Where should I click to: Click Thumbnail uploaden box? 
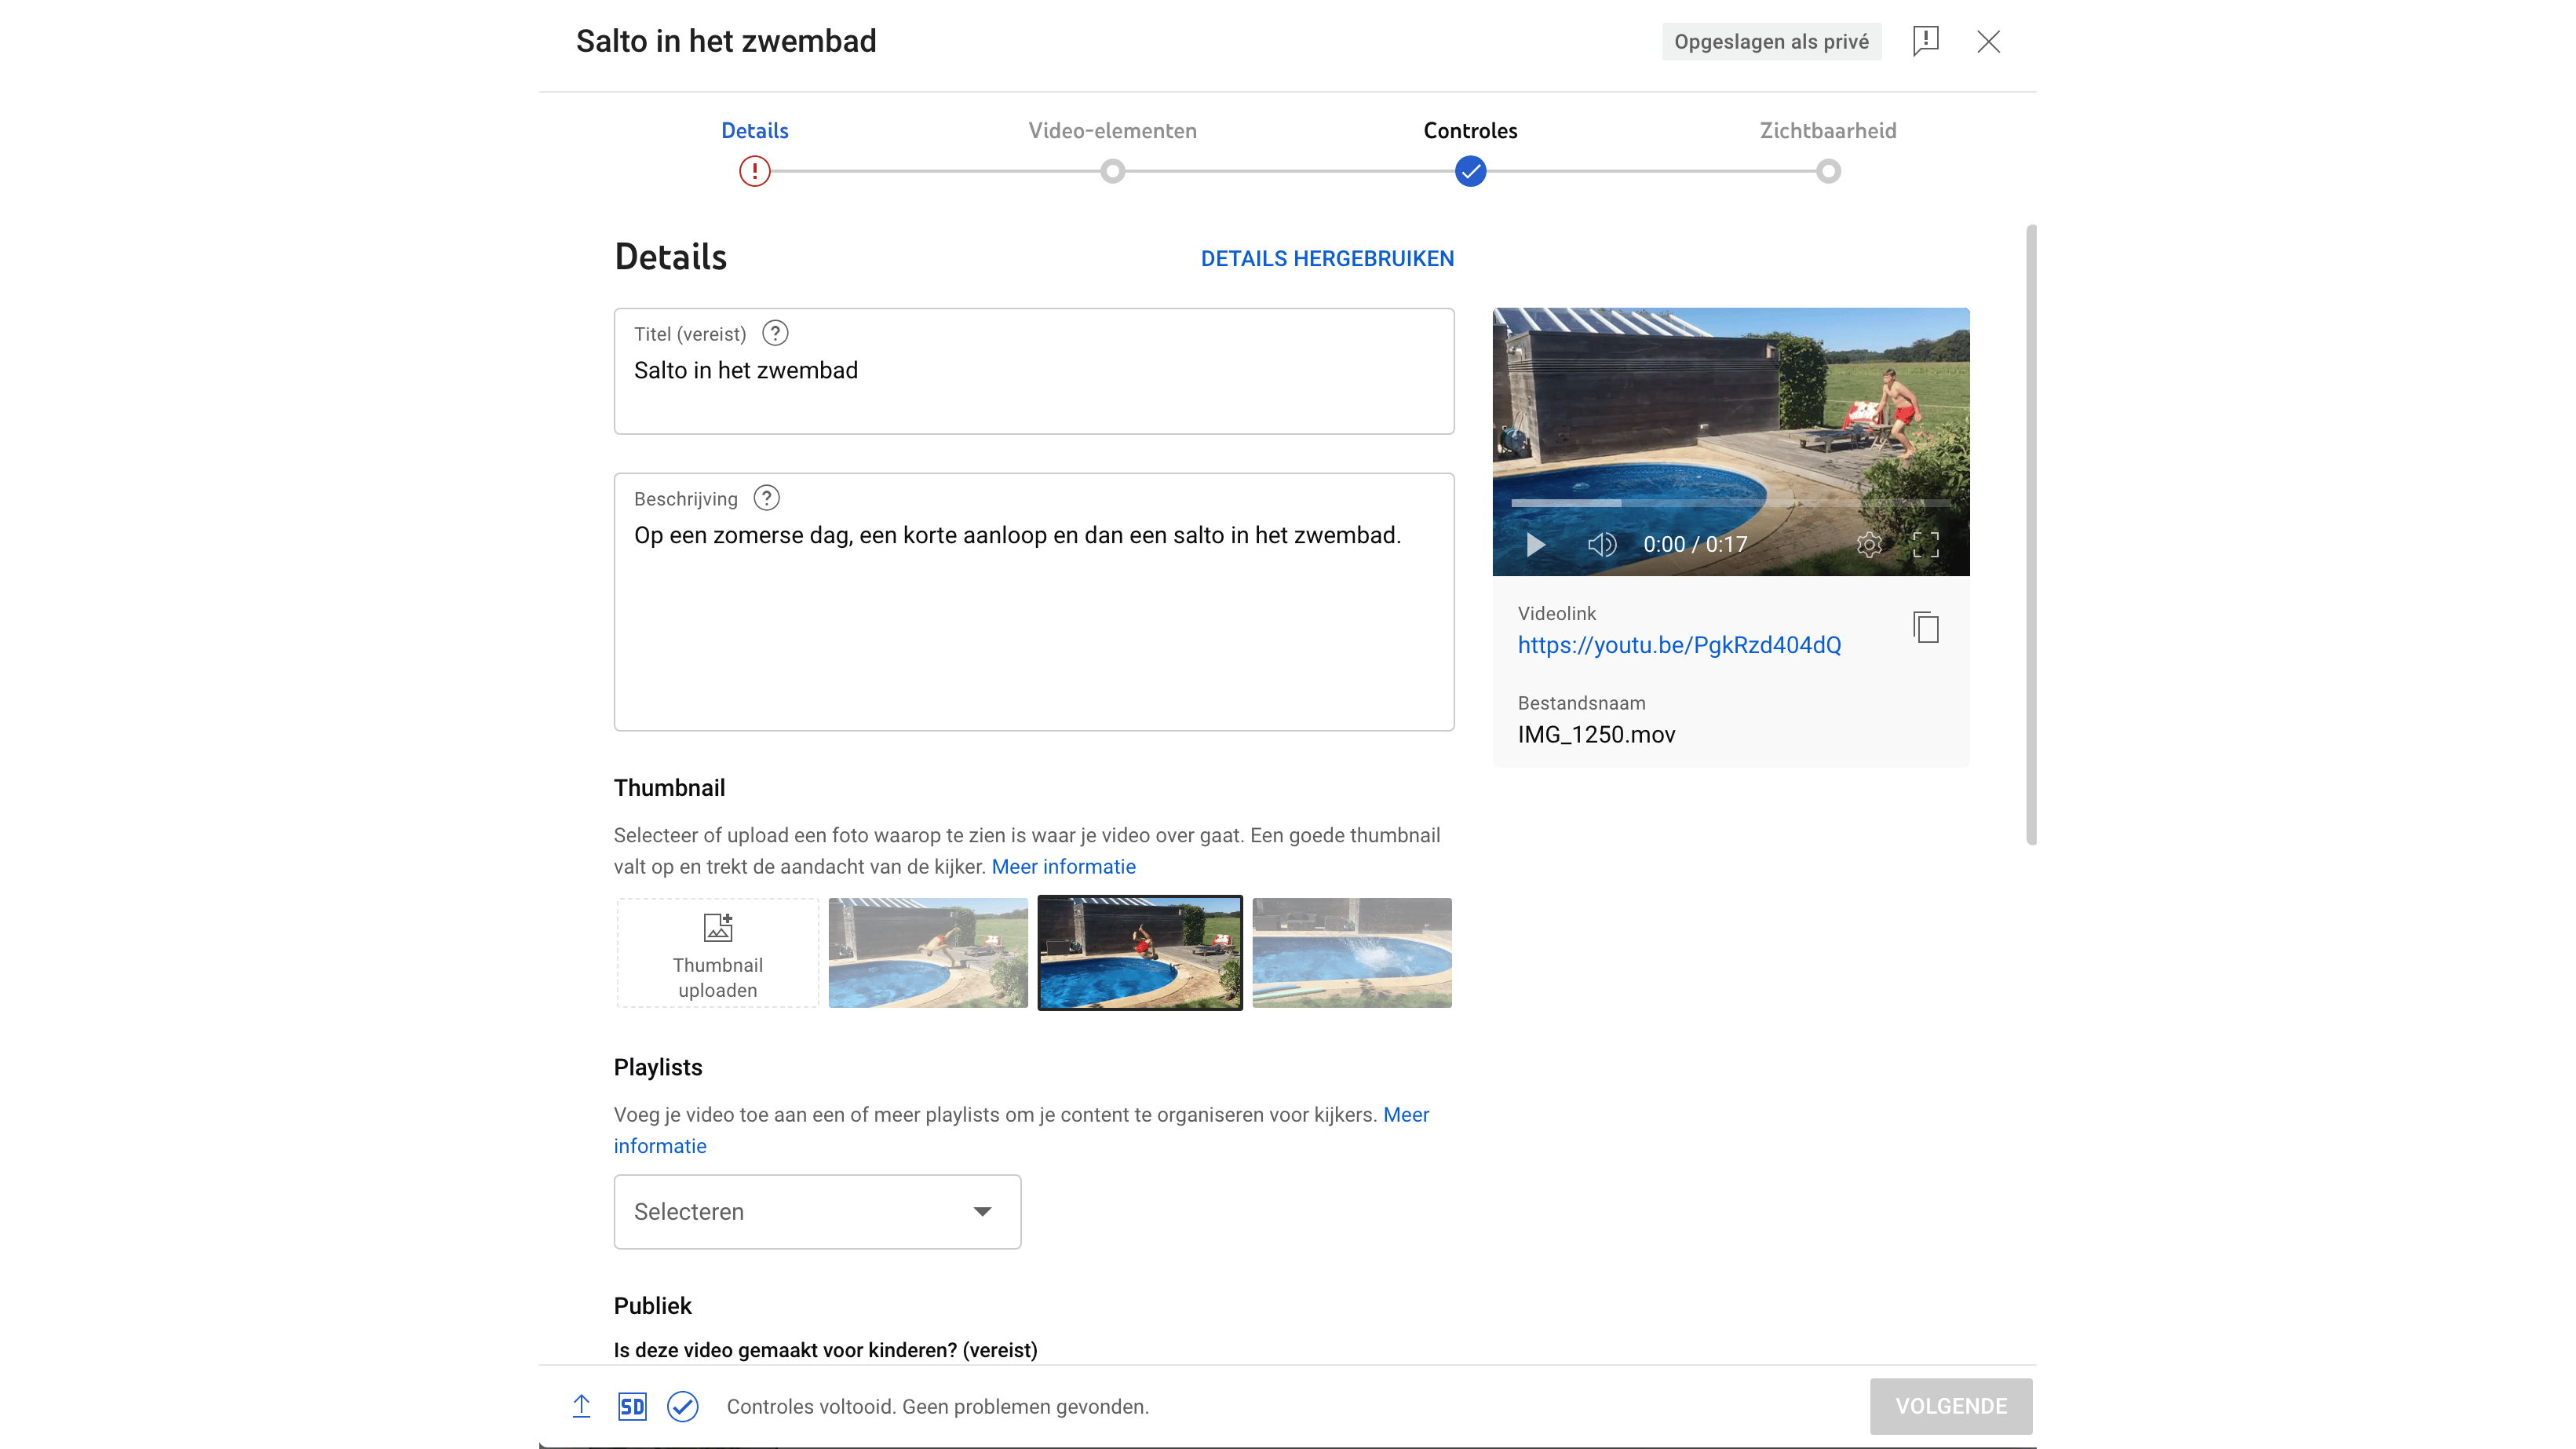(717, 952)
